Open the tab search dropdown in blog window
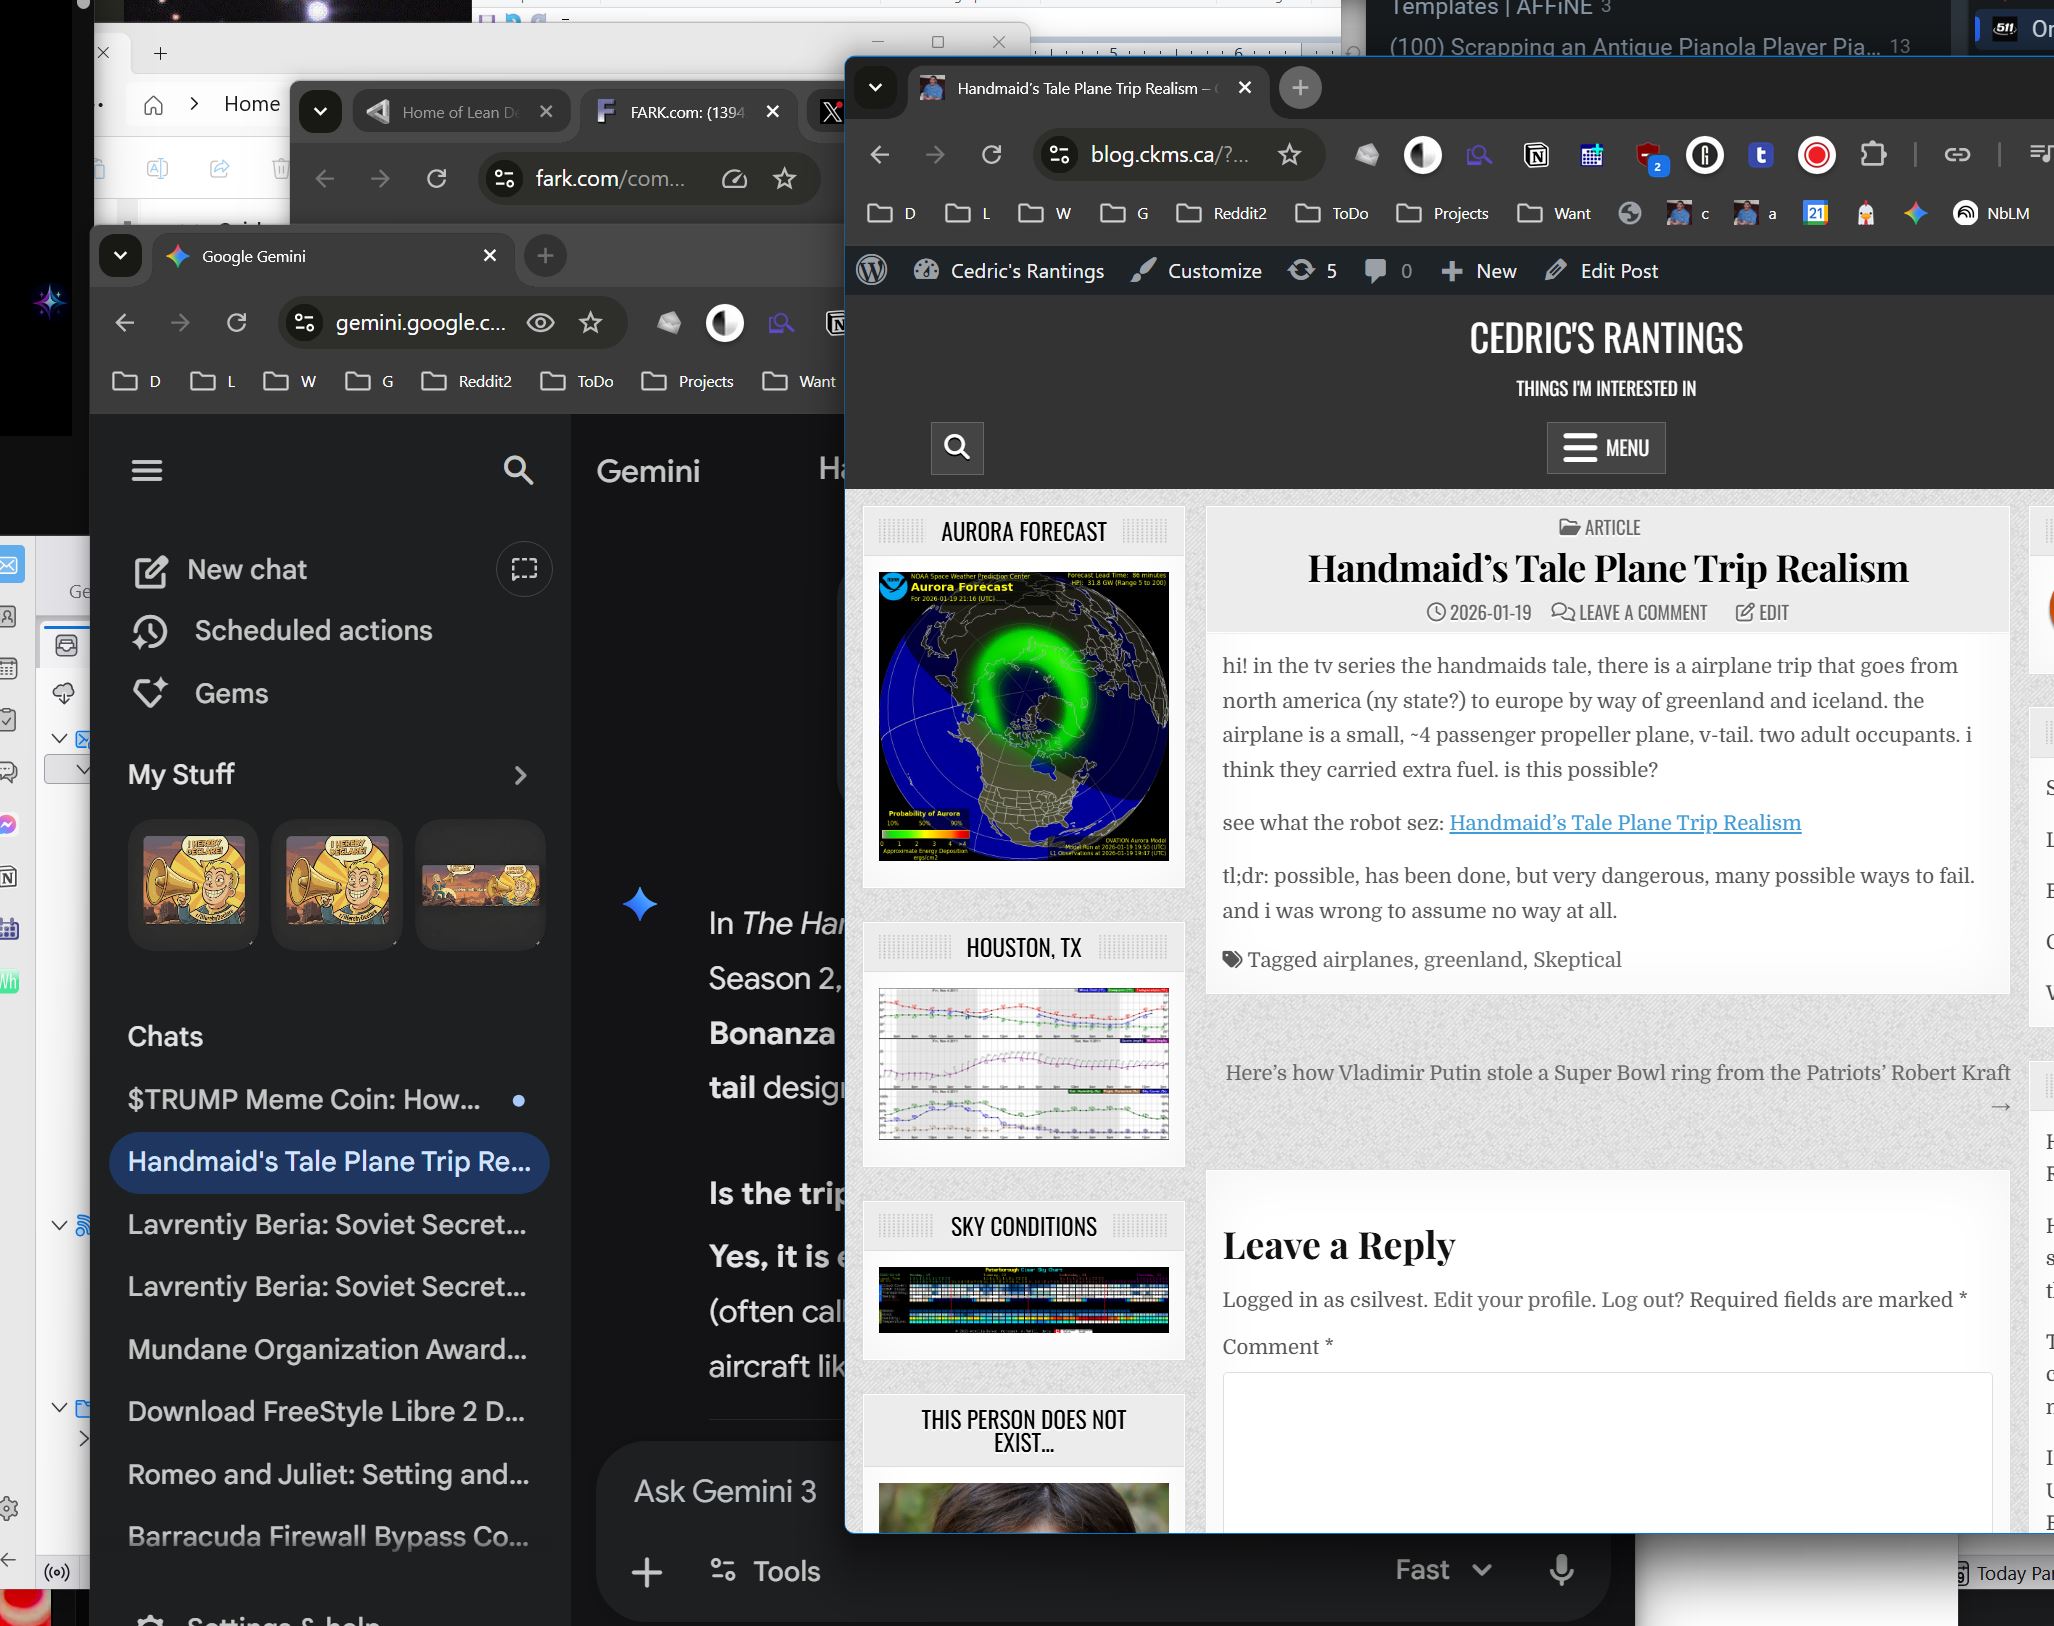Screen dimensions: 2054x1626 [875, 88]
